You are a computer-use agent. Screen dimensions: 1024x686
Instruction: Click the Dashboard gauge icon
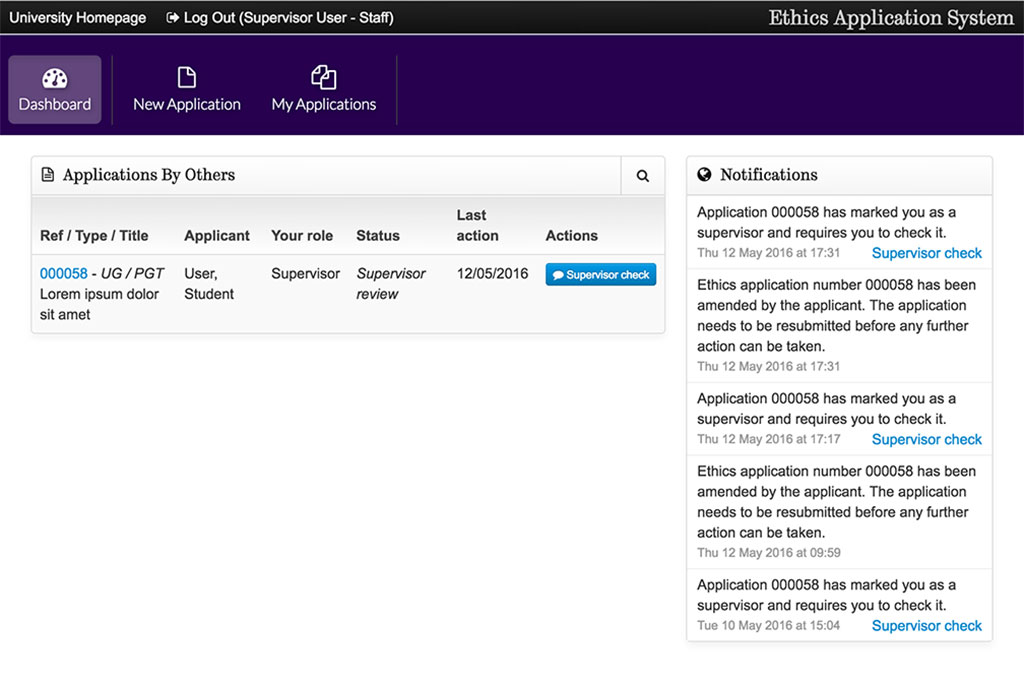[x=55, y=78]
